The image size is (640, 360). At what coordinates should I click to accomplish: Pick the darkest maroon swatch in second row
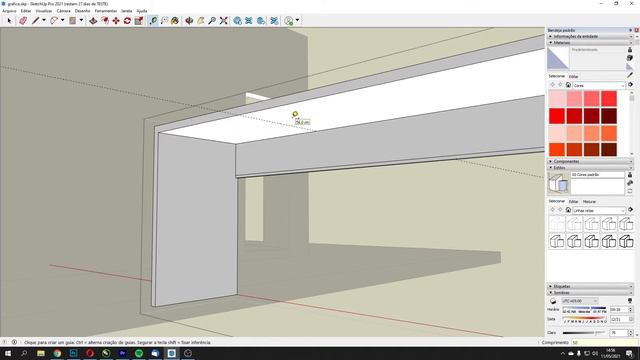tap(609, 116)
